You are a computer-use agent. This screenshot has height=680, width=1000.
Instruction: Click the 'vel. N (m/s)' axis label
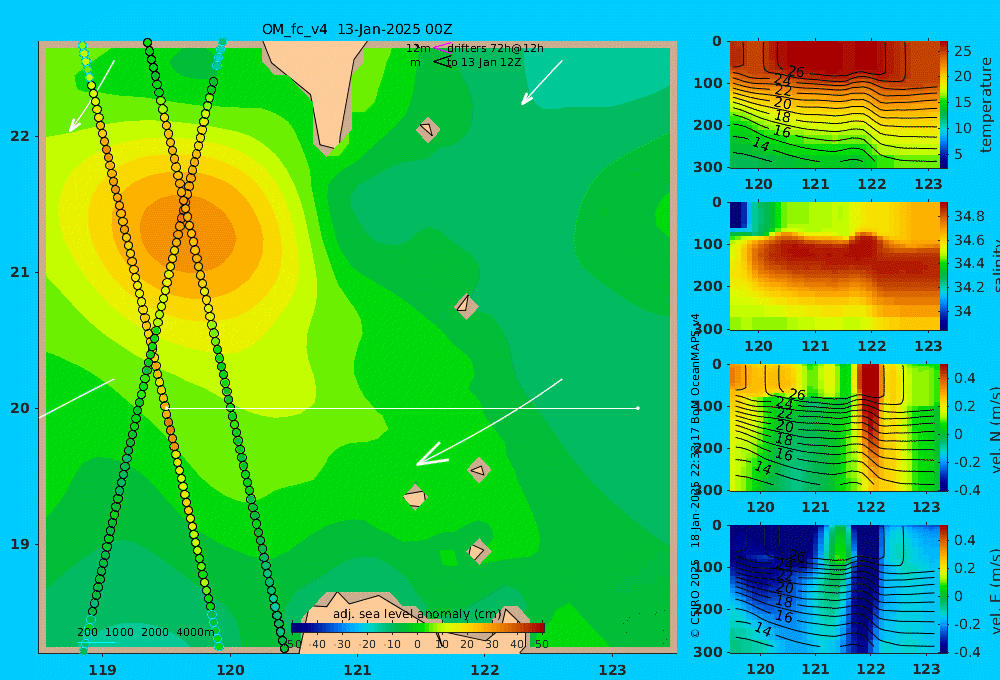pos(994,429)
